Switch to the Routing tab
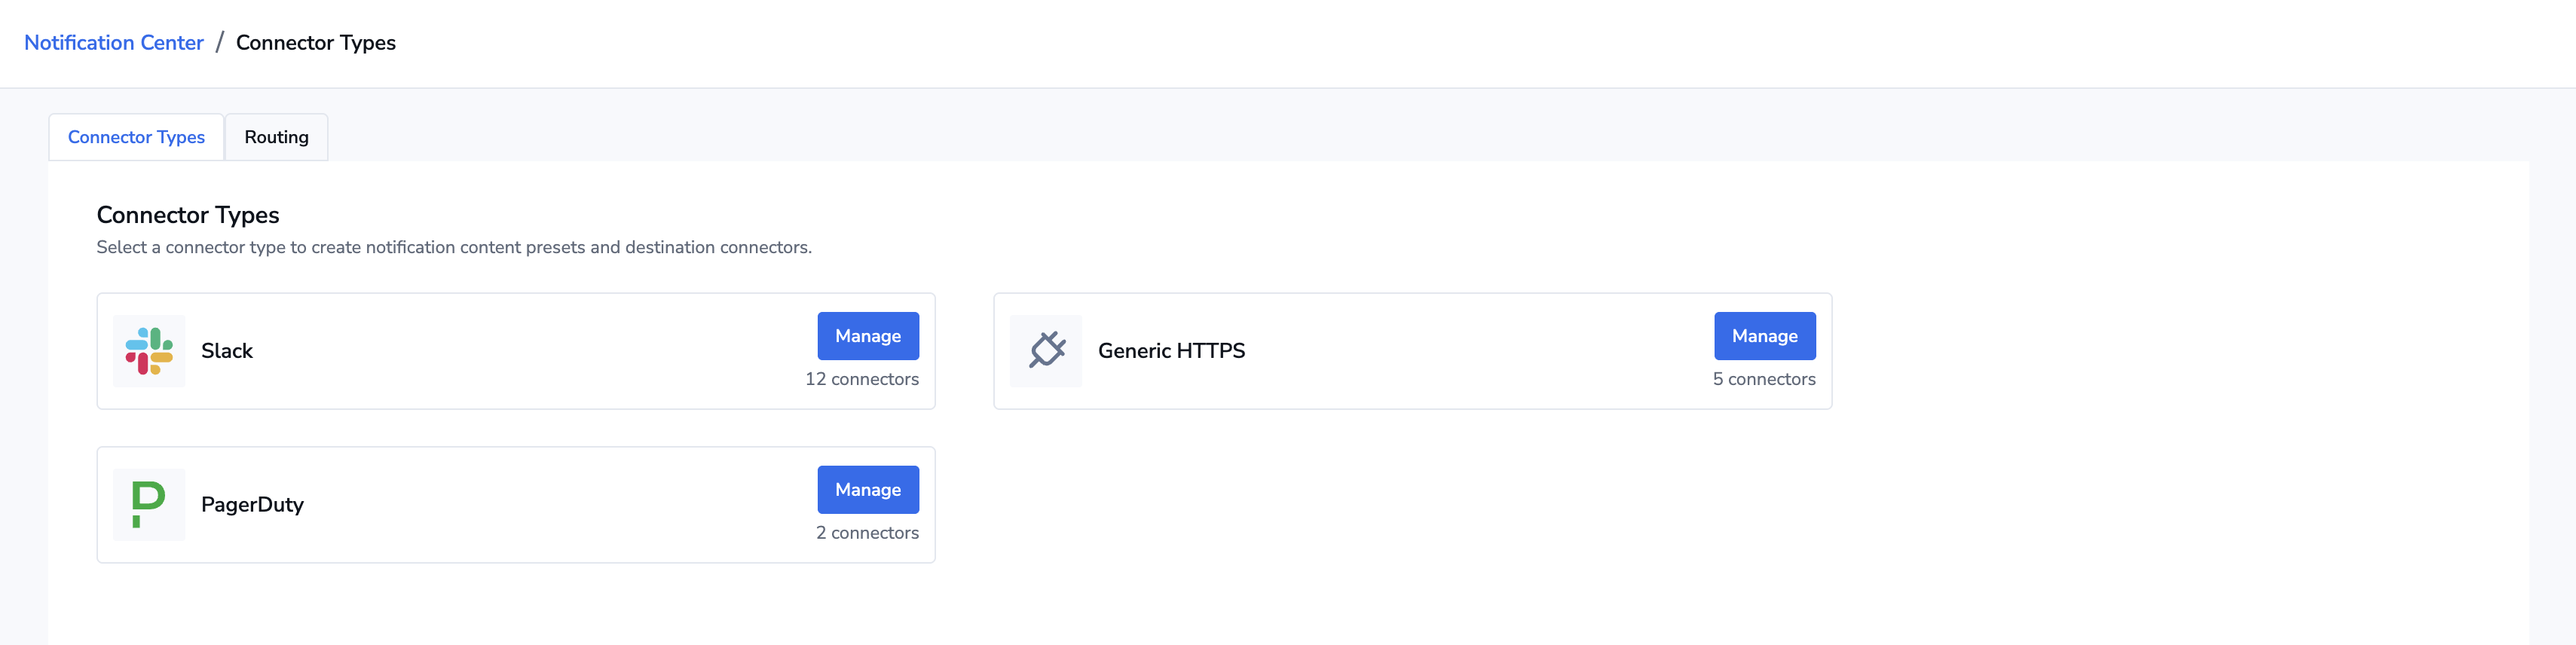 tap(277, 137)
